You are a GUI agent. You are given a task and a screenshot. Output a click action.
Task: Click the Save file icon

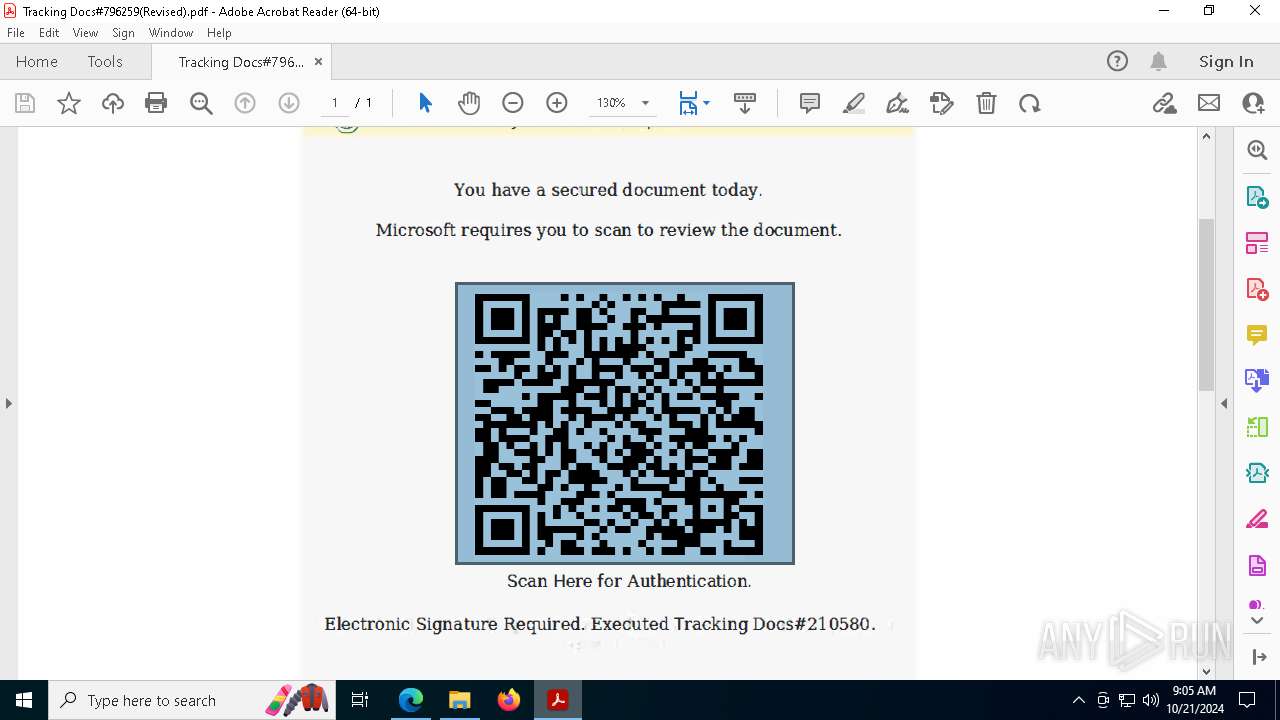coord(25,103)
